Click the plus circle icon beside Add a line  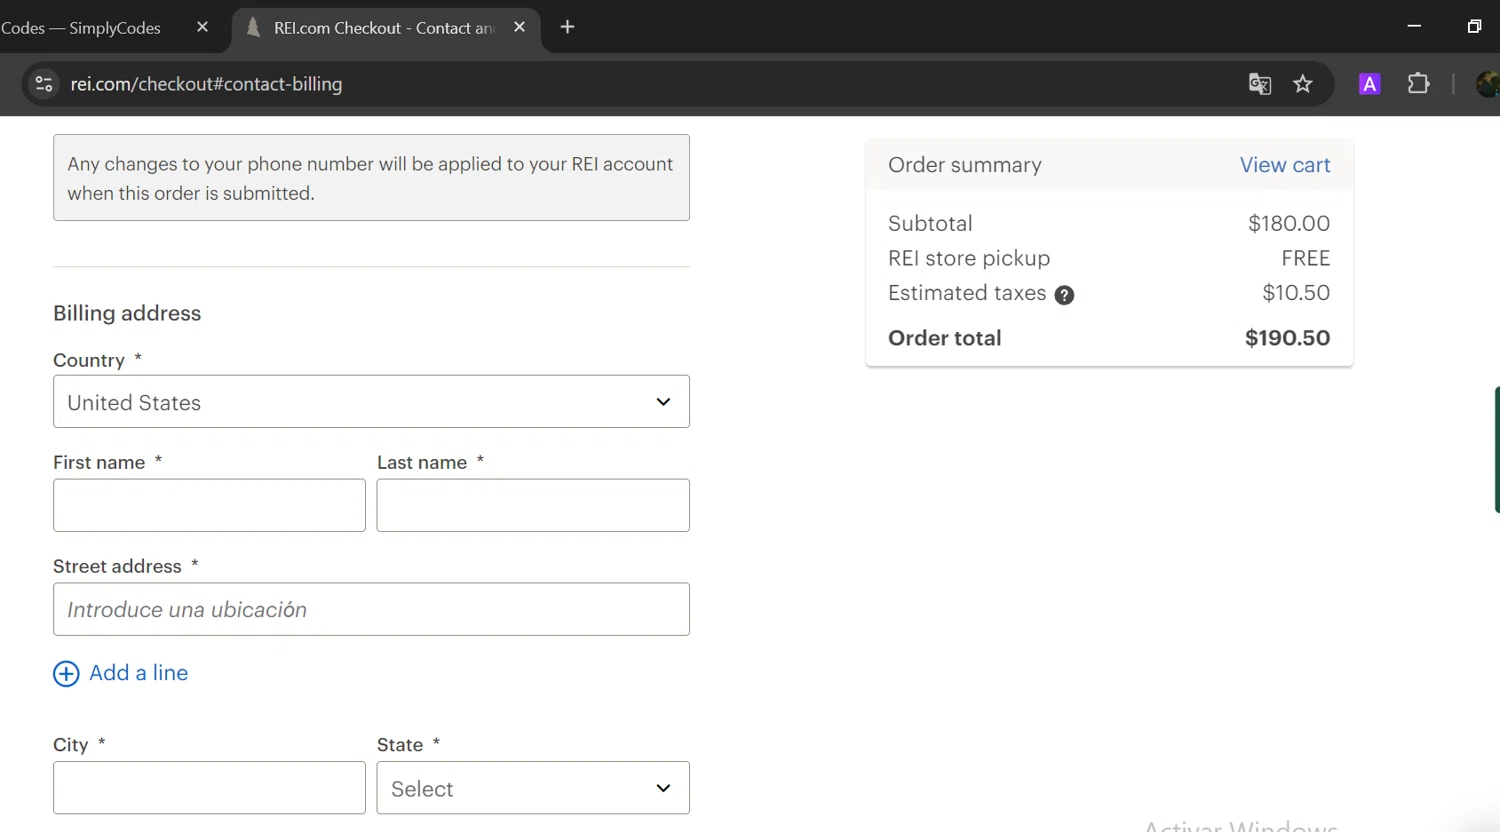(x=66, y=674)
